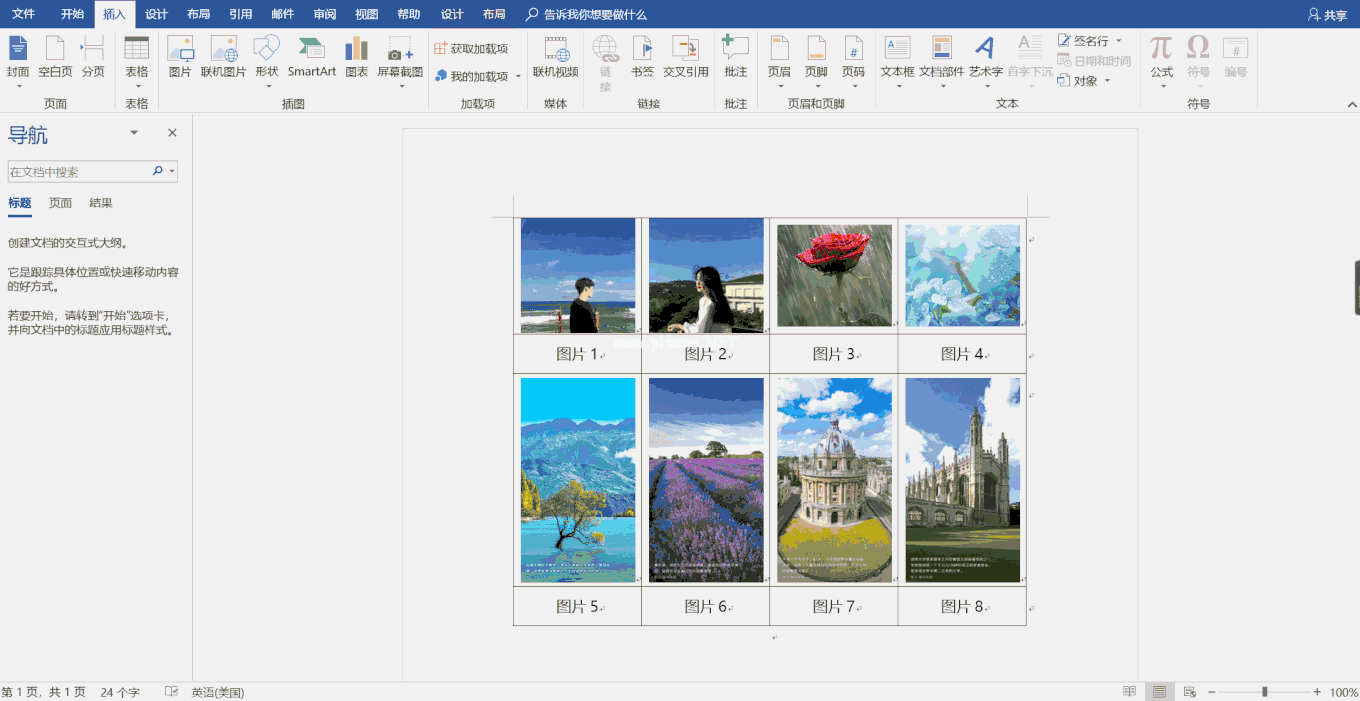Insert a header (页眉)
Viewport: 1360px width, 701px height.
point(779,61)
